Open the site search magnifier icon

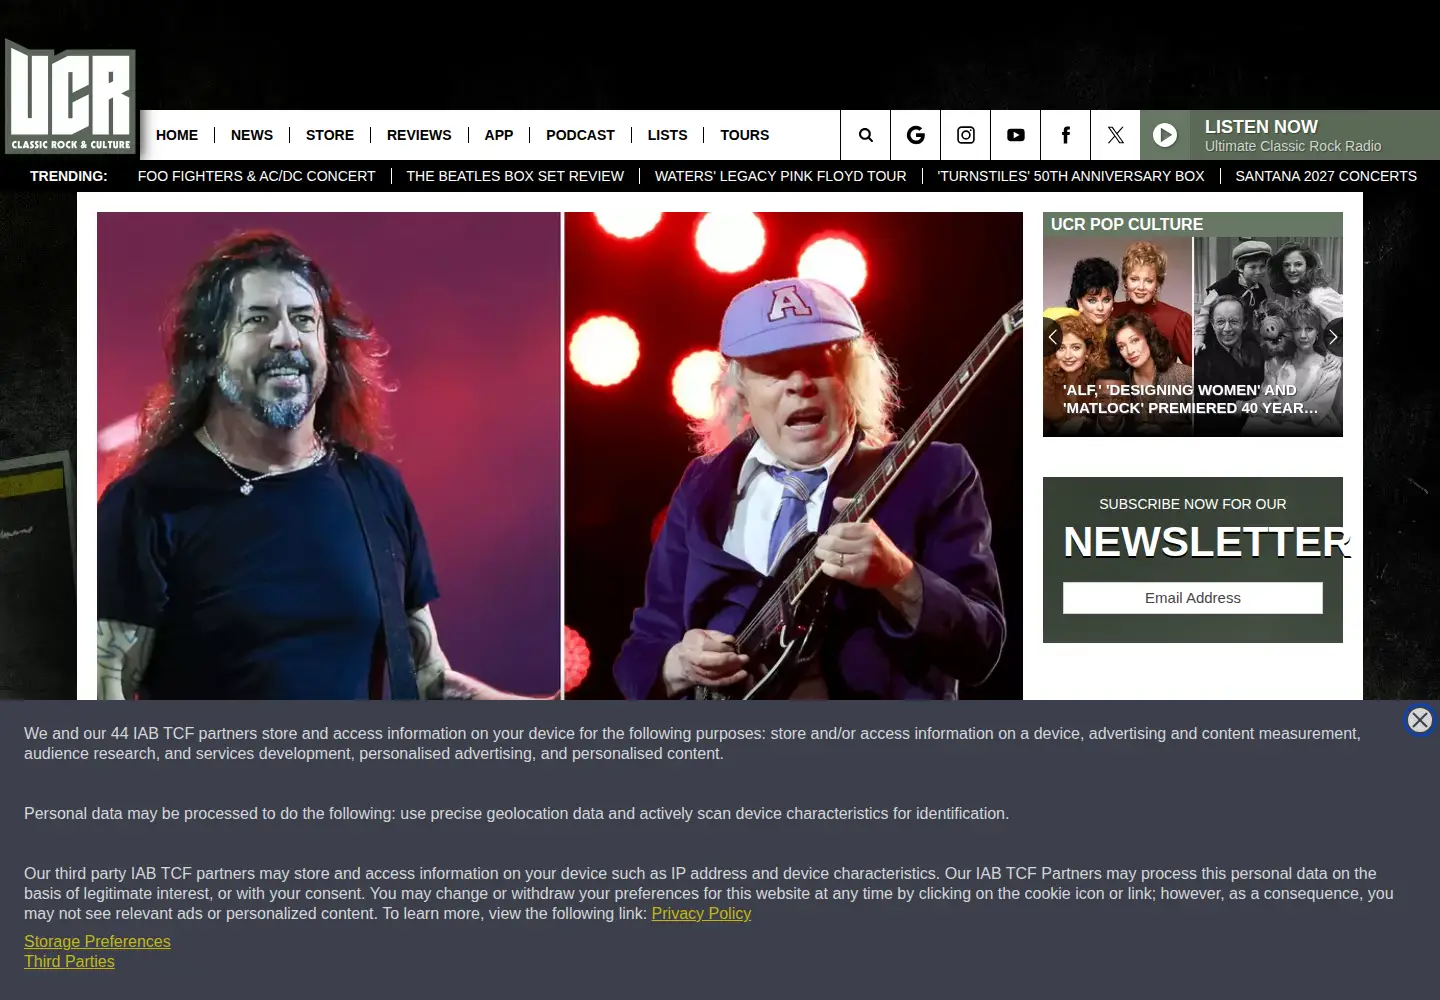(x=866, y=135)
